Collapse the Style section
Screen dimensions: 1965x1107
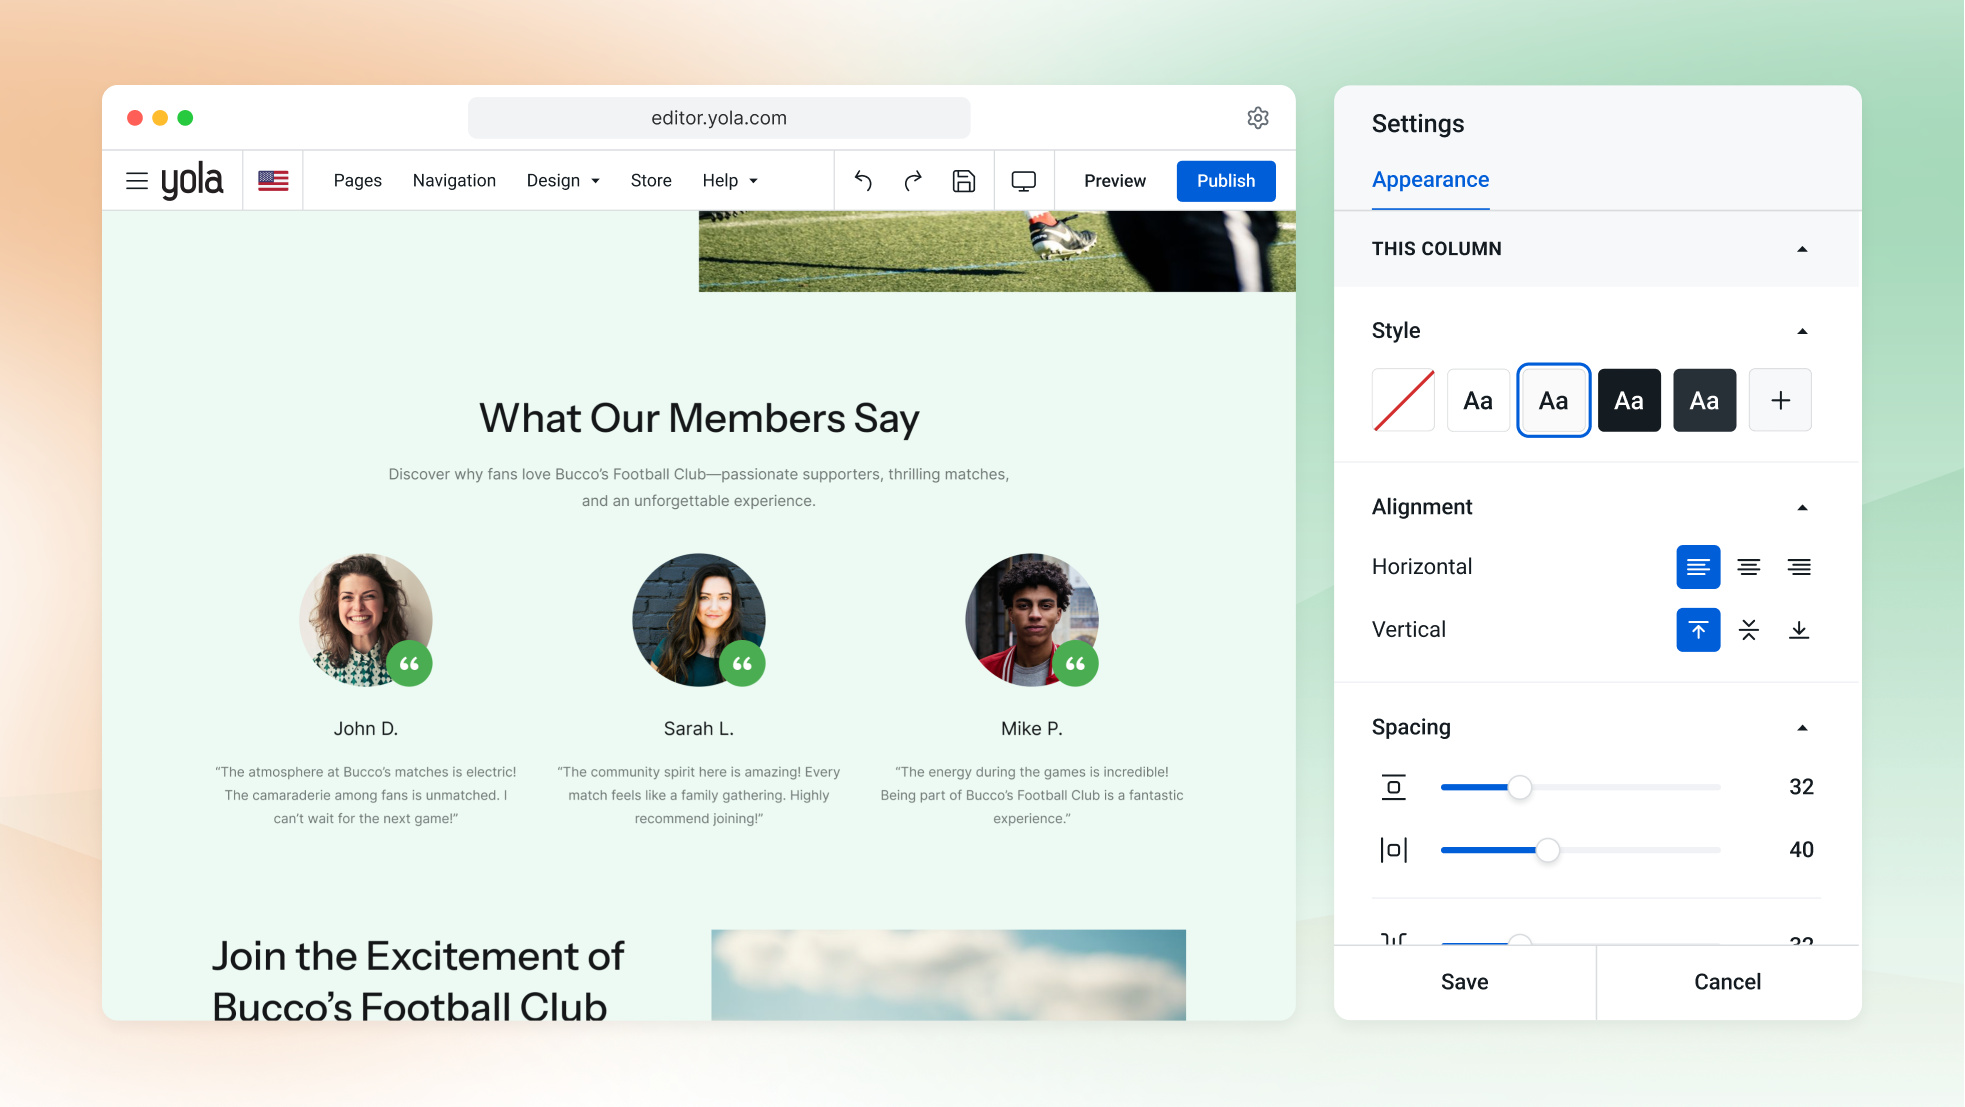coord(1802,331)
